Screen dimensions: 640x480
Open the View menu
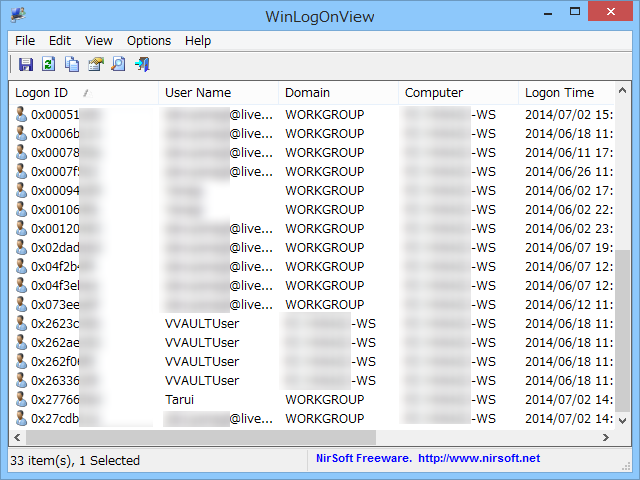coord(98,41)
